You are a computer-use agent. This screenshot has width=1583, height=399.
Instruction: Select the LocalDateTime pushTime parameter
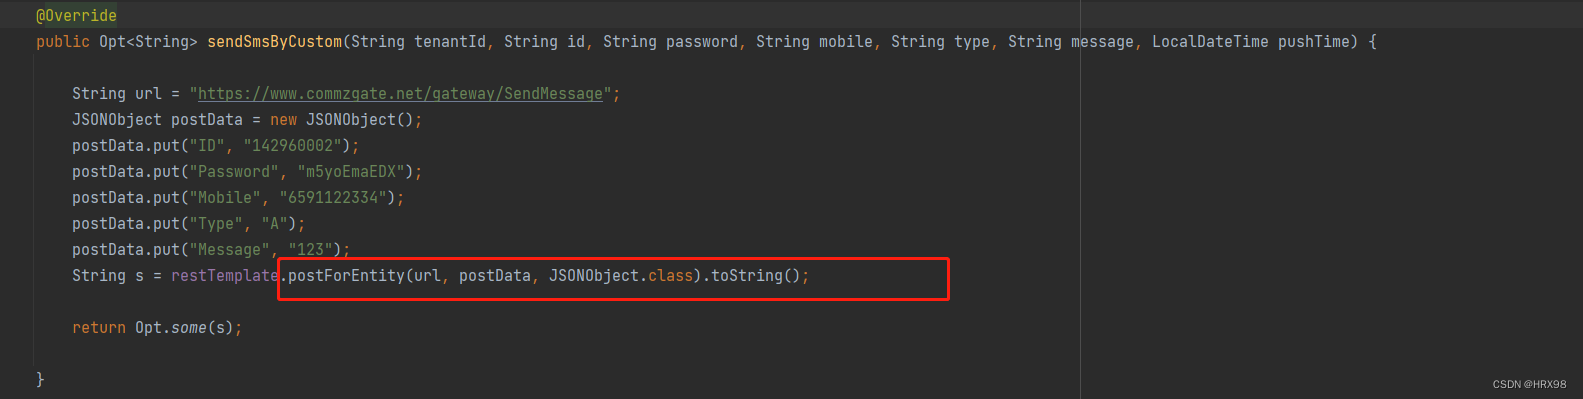pos(1255,42)
